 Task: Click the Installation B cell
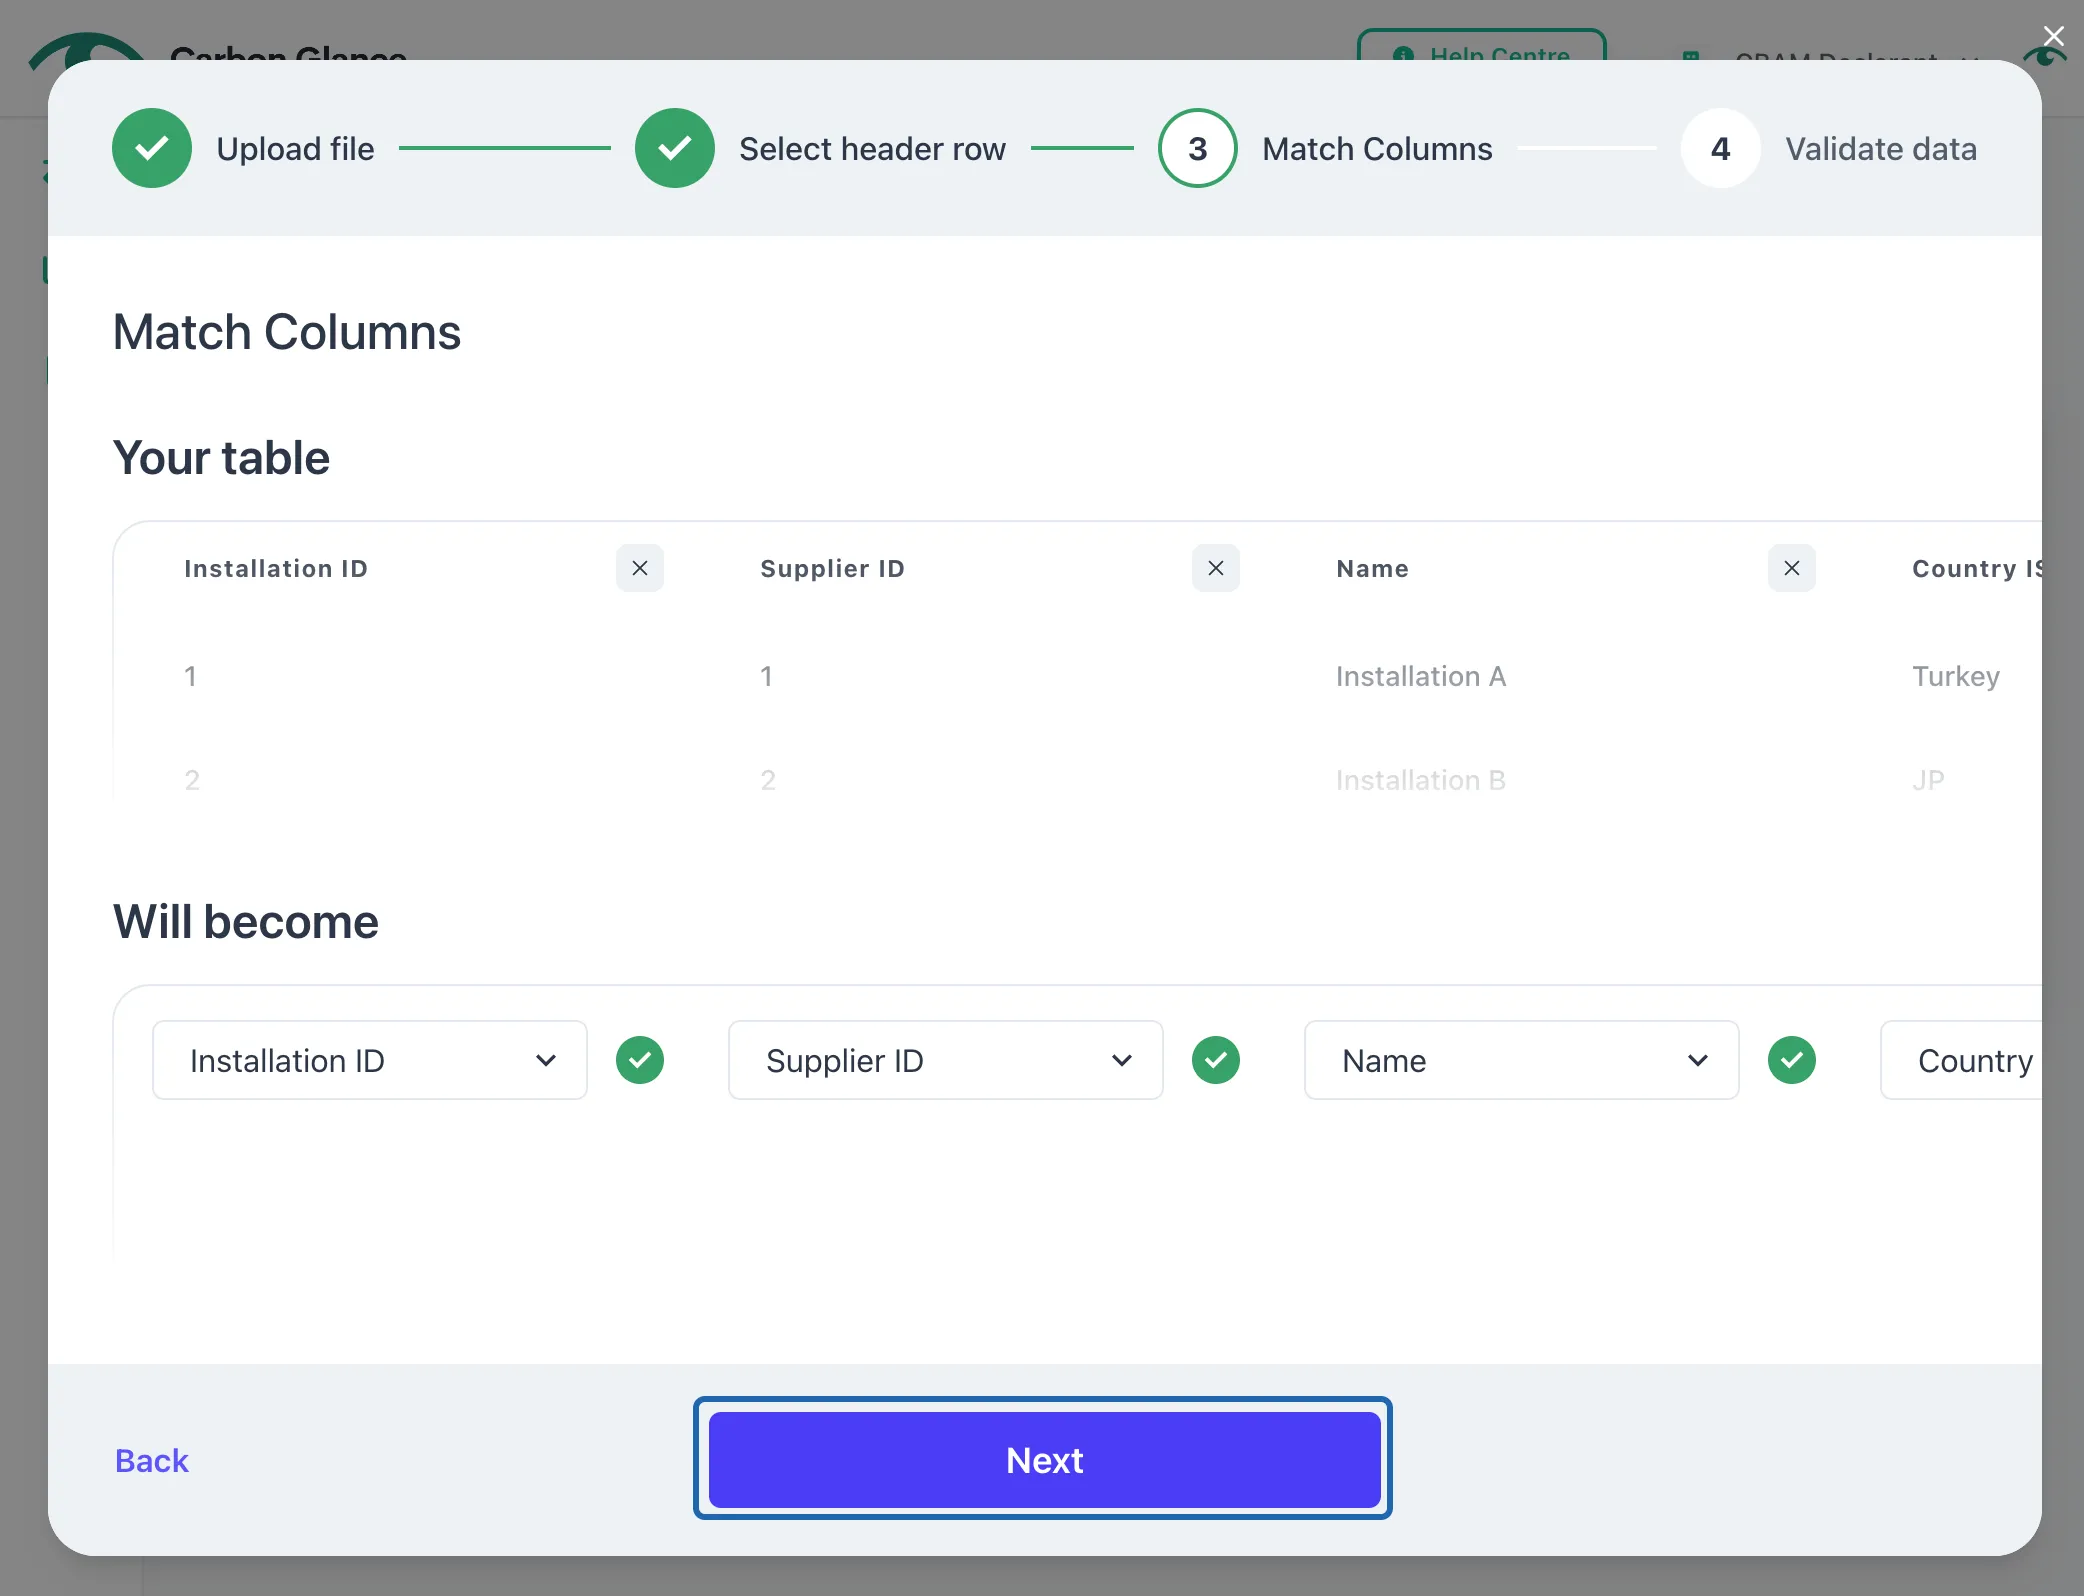(1421, 780)
